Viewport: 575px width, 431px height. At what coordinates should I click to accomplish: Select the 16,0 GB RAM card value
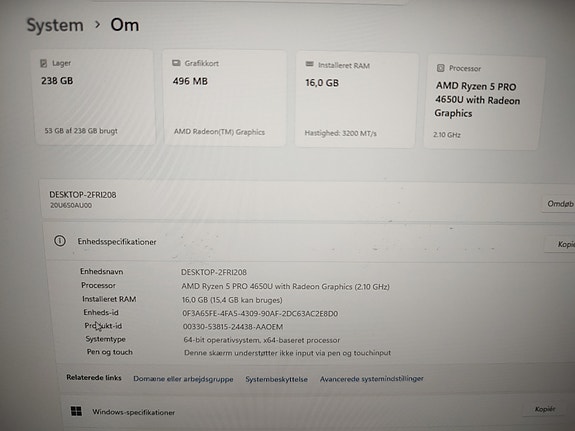[x=322, y=83]
